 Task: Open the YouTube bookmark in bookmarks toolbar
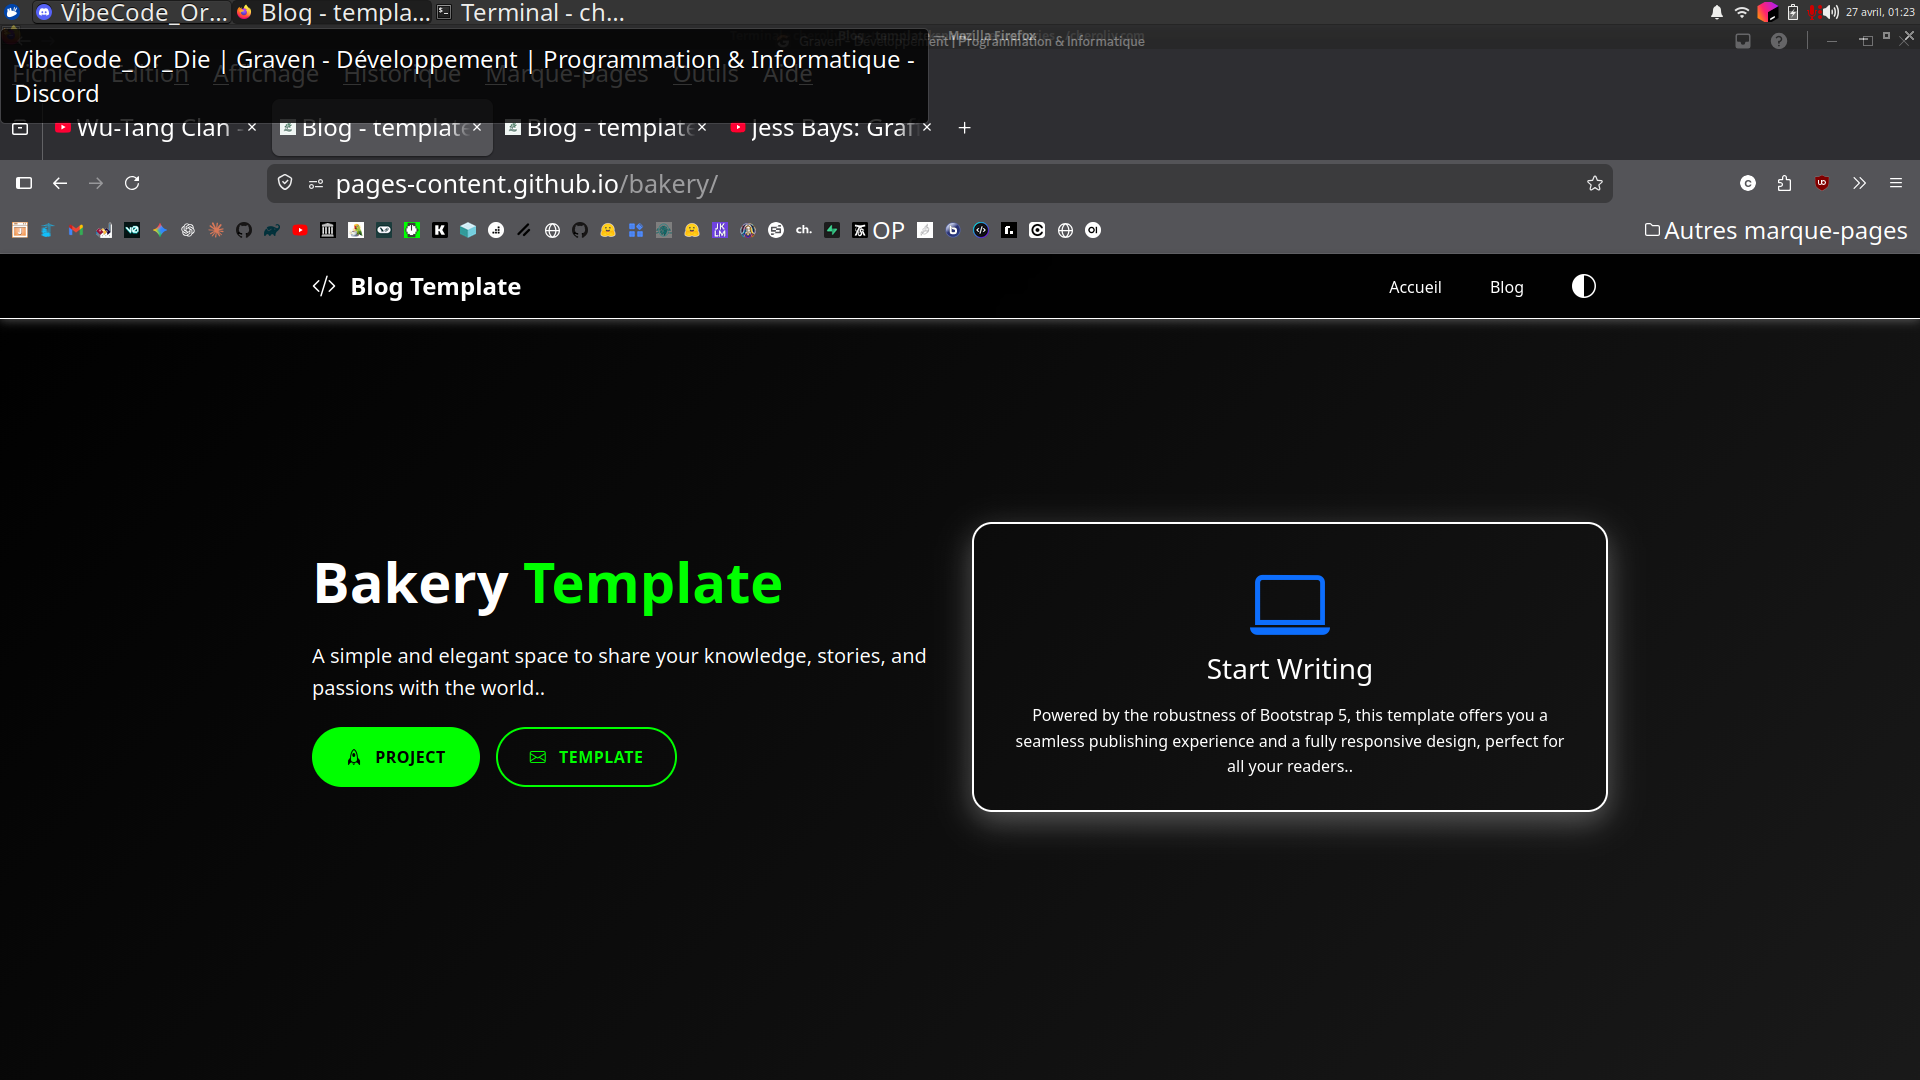(300, 230)
